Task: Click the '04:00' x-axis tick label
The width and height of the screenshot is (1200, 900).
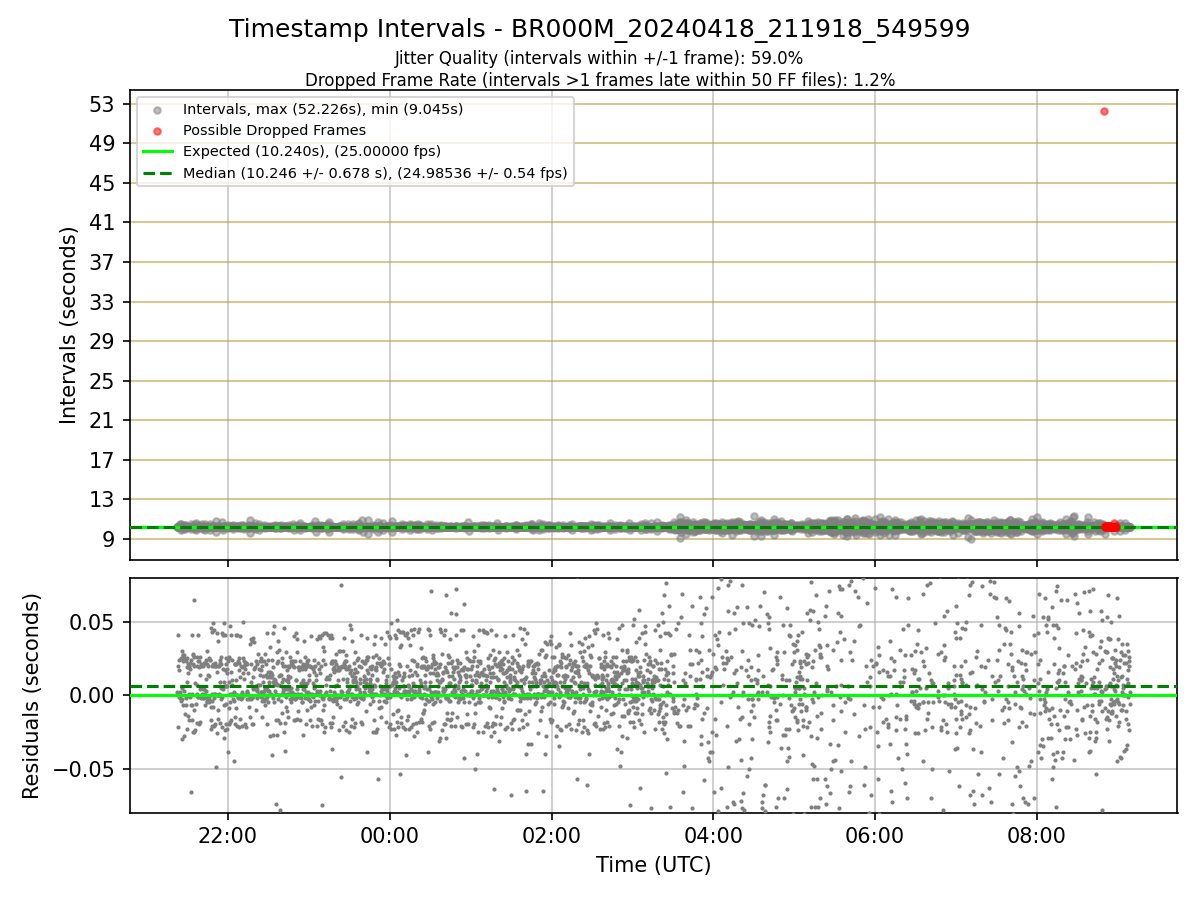Action: coord(713,834)
